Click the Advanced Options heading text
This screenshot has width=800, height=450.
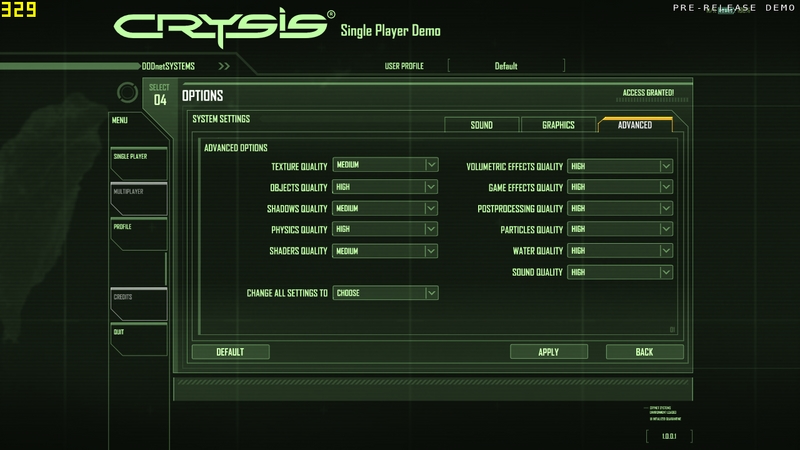click(236, 148)
